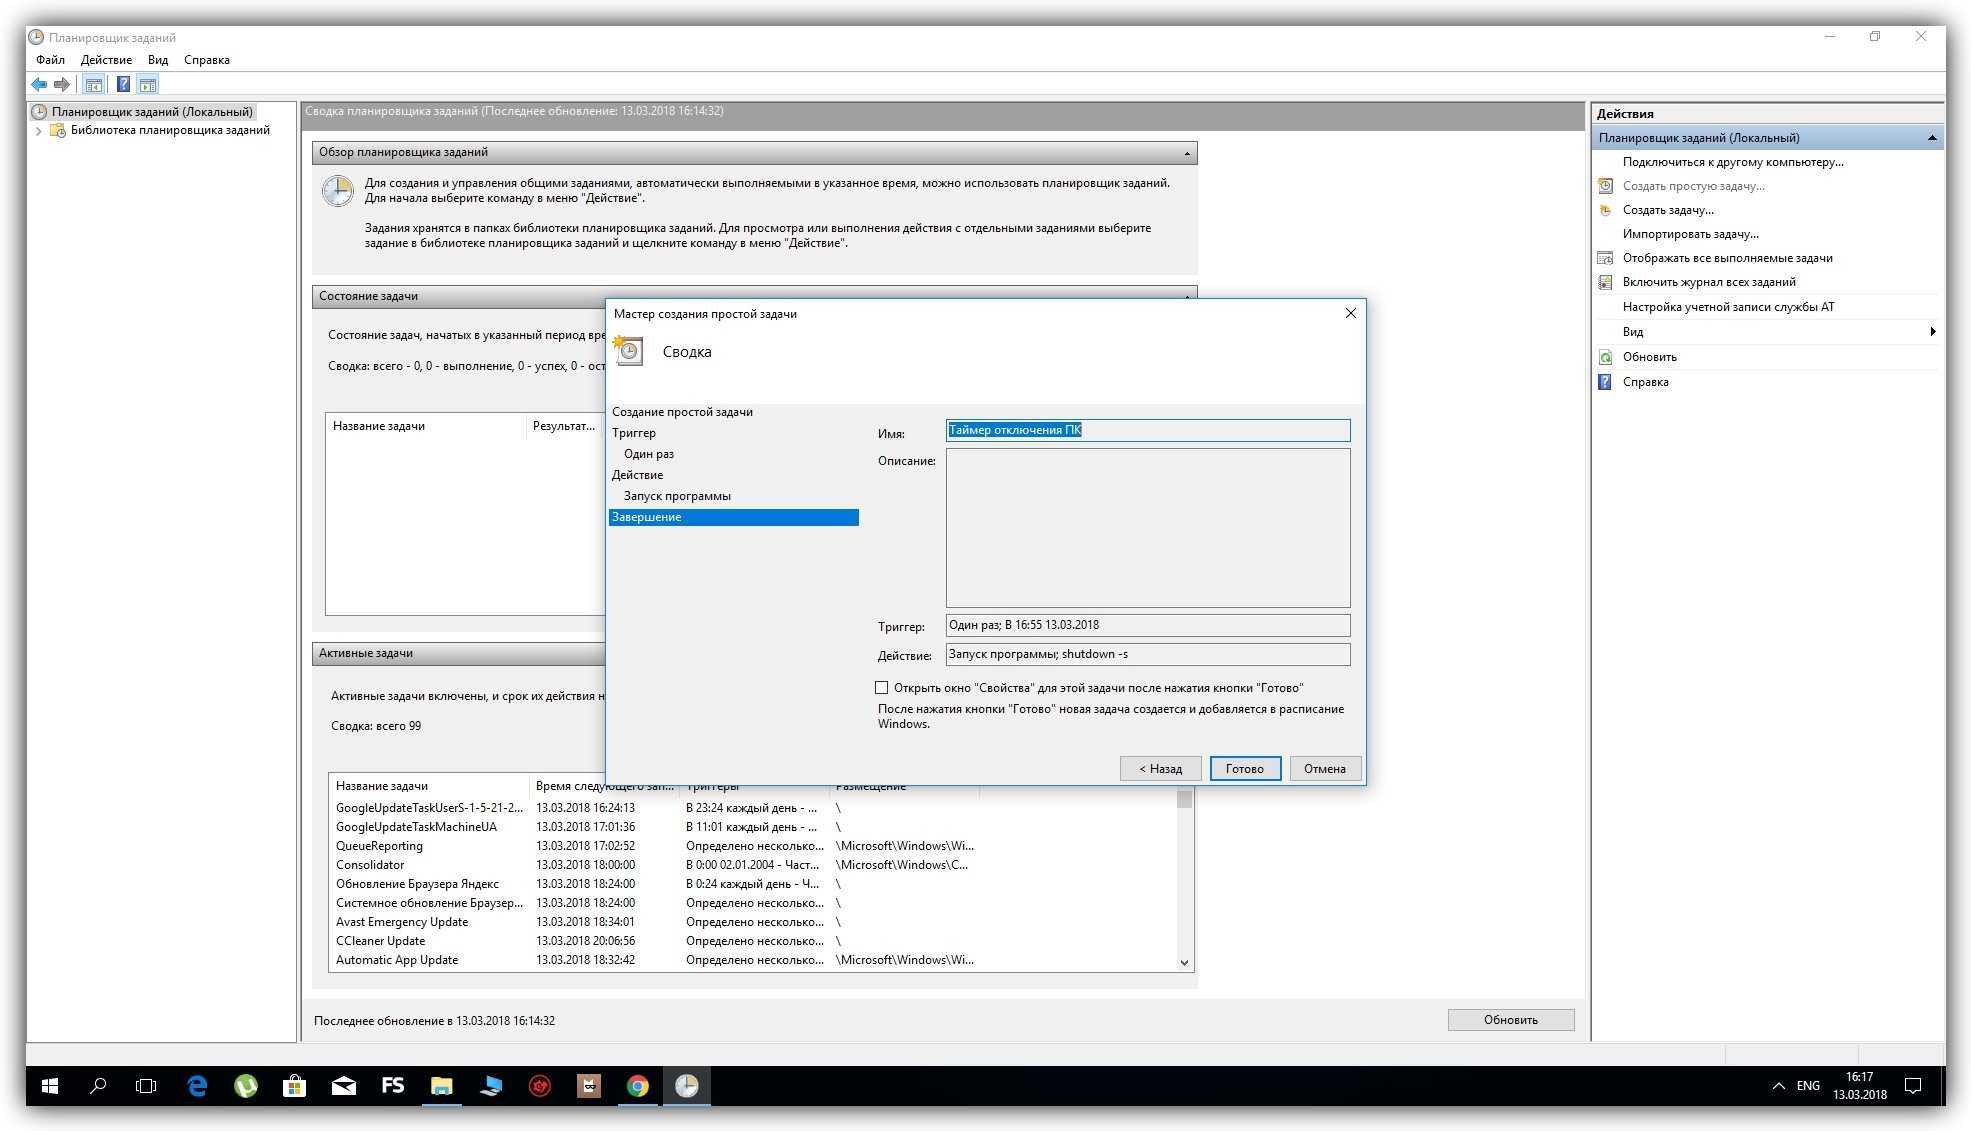
Task: Click the back arrow toolbar icon
Action: pyautogui.click(x=39, y=85)
